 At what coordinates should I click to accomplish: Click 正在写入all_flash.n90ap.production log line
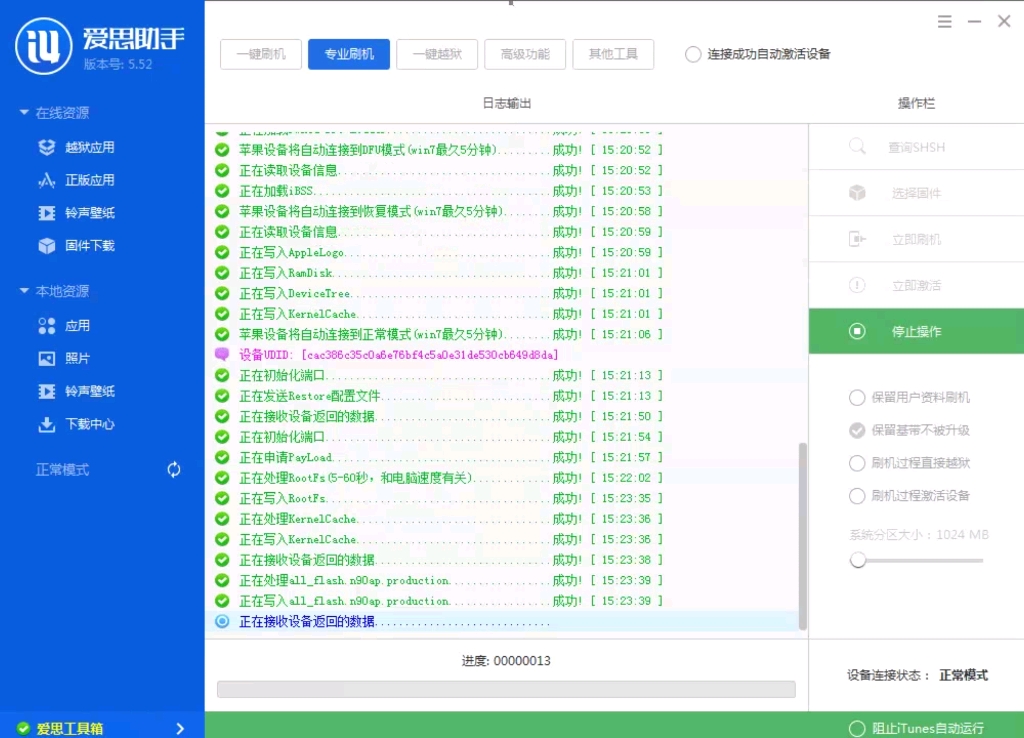pyautogui.click(x=451, y=601)
